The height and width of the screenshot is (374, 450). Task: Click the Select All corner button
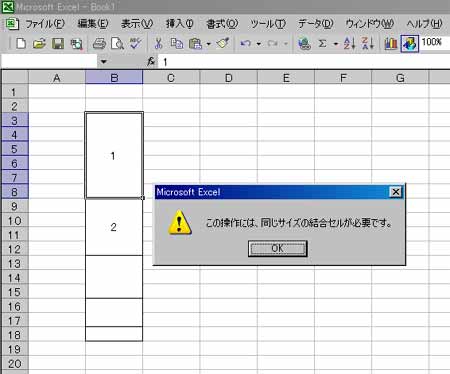point(15,77)
